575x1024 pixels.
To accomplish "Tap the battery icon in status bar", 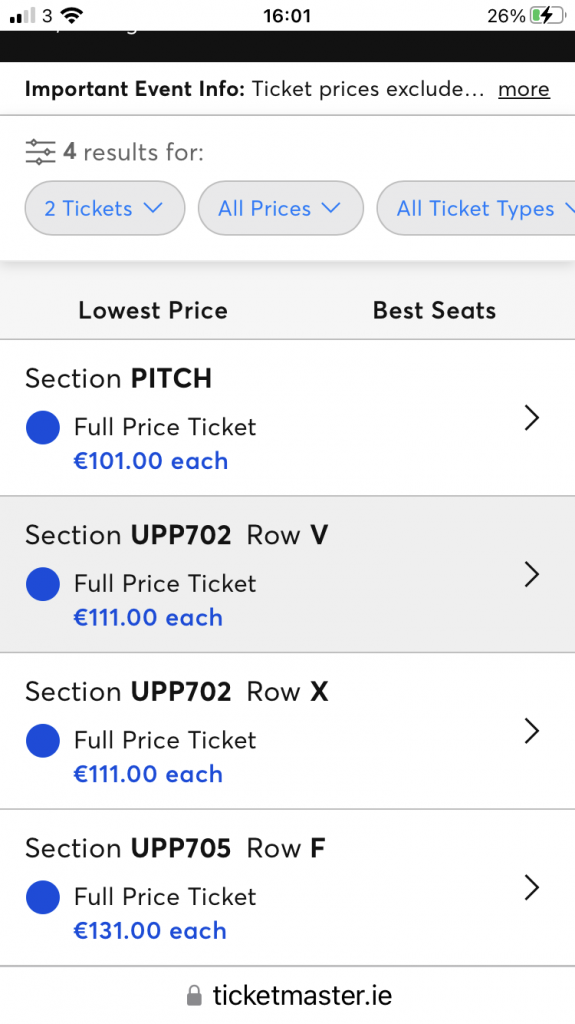I will click(548, 16).
